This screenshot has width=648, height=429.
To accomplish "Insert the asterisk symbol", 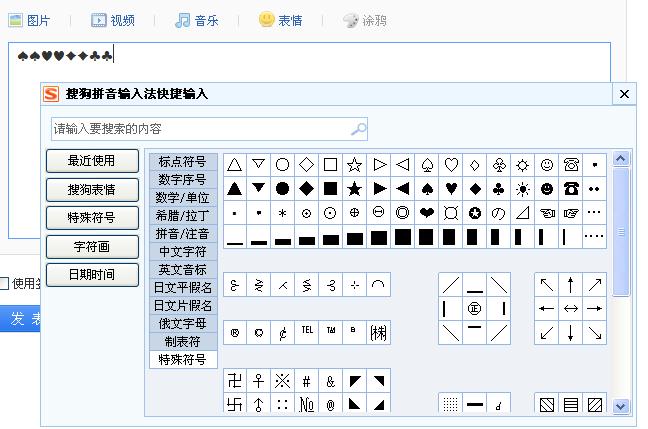I will click(x=283, y=213).
